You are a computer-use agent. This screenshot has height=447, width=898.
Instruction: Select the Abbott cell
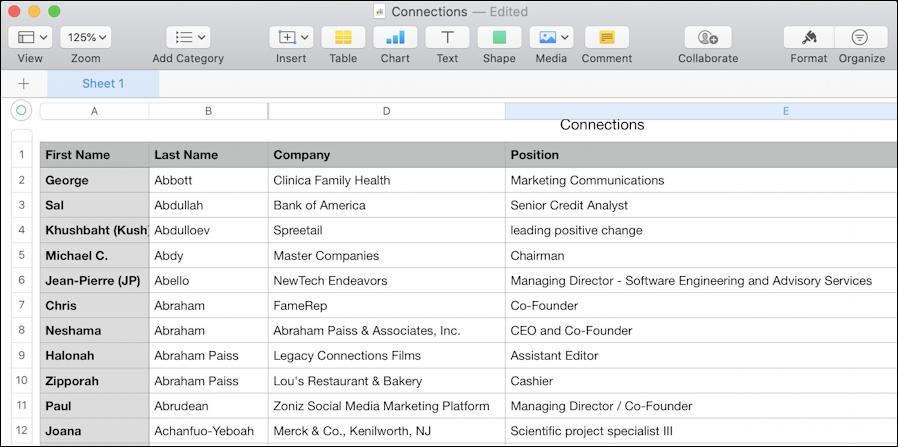(x=208, y=180)
